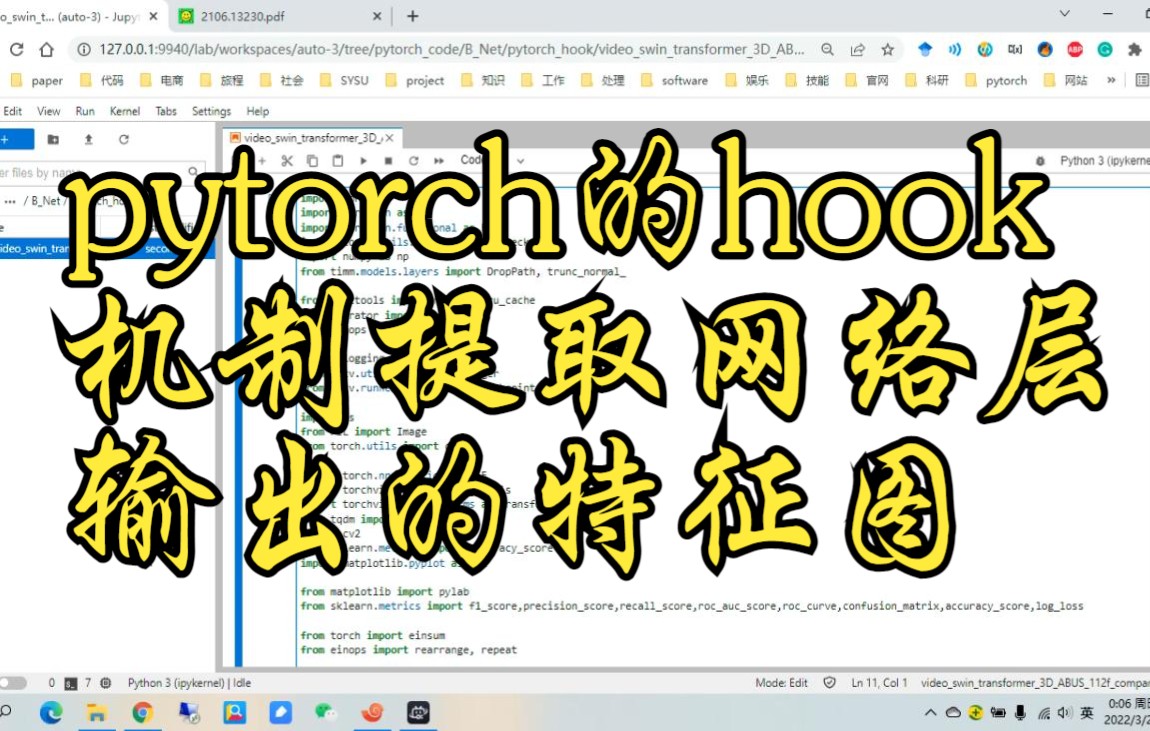This screenshot has width=1150, height=731.
Task: Expand the tab search chevron in Chrome
Action: [1064, 13]
